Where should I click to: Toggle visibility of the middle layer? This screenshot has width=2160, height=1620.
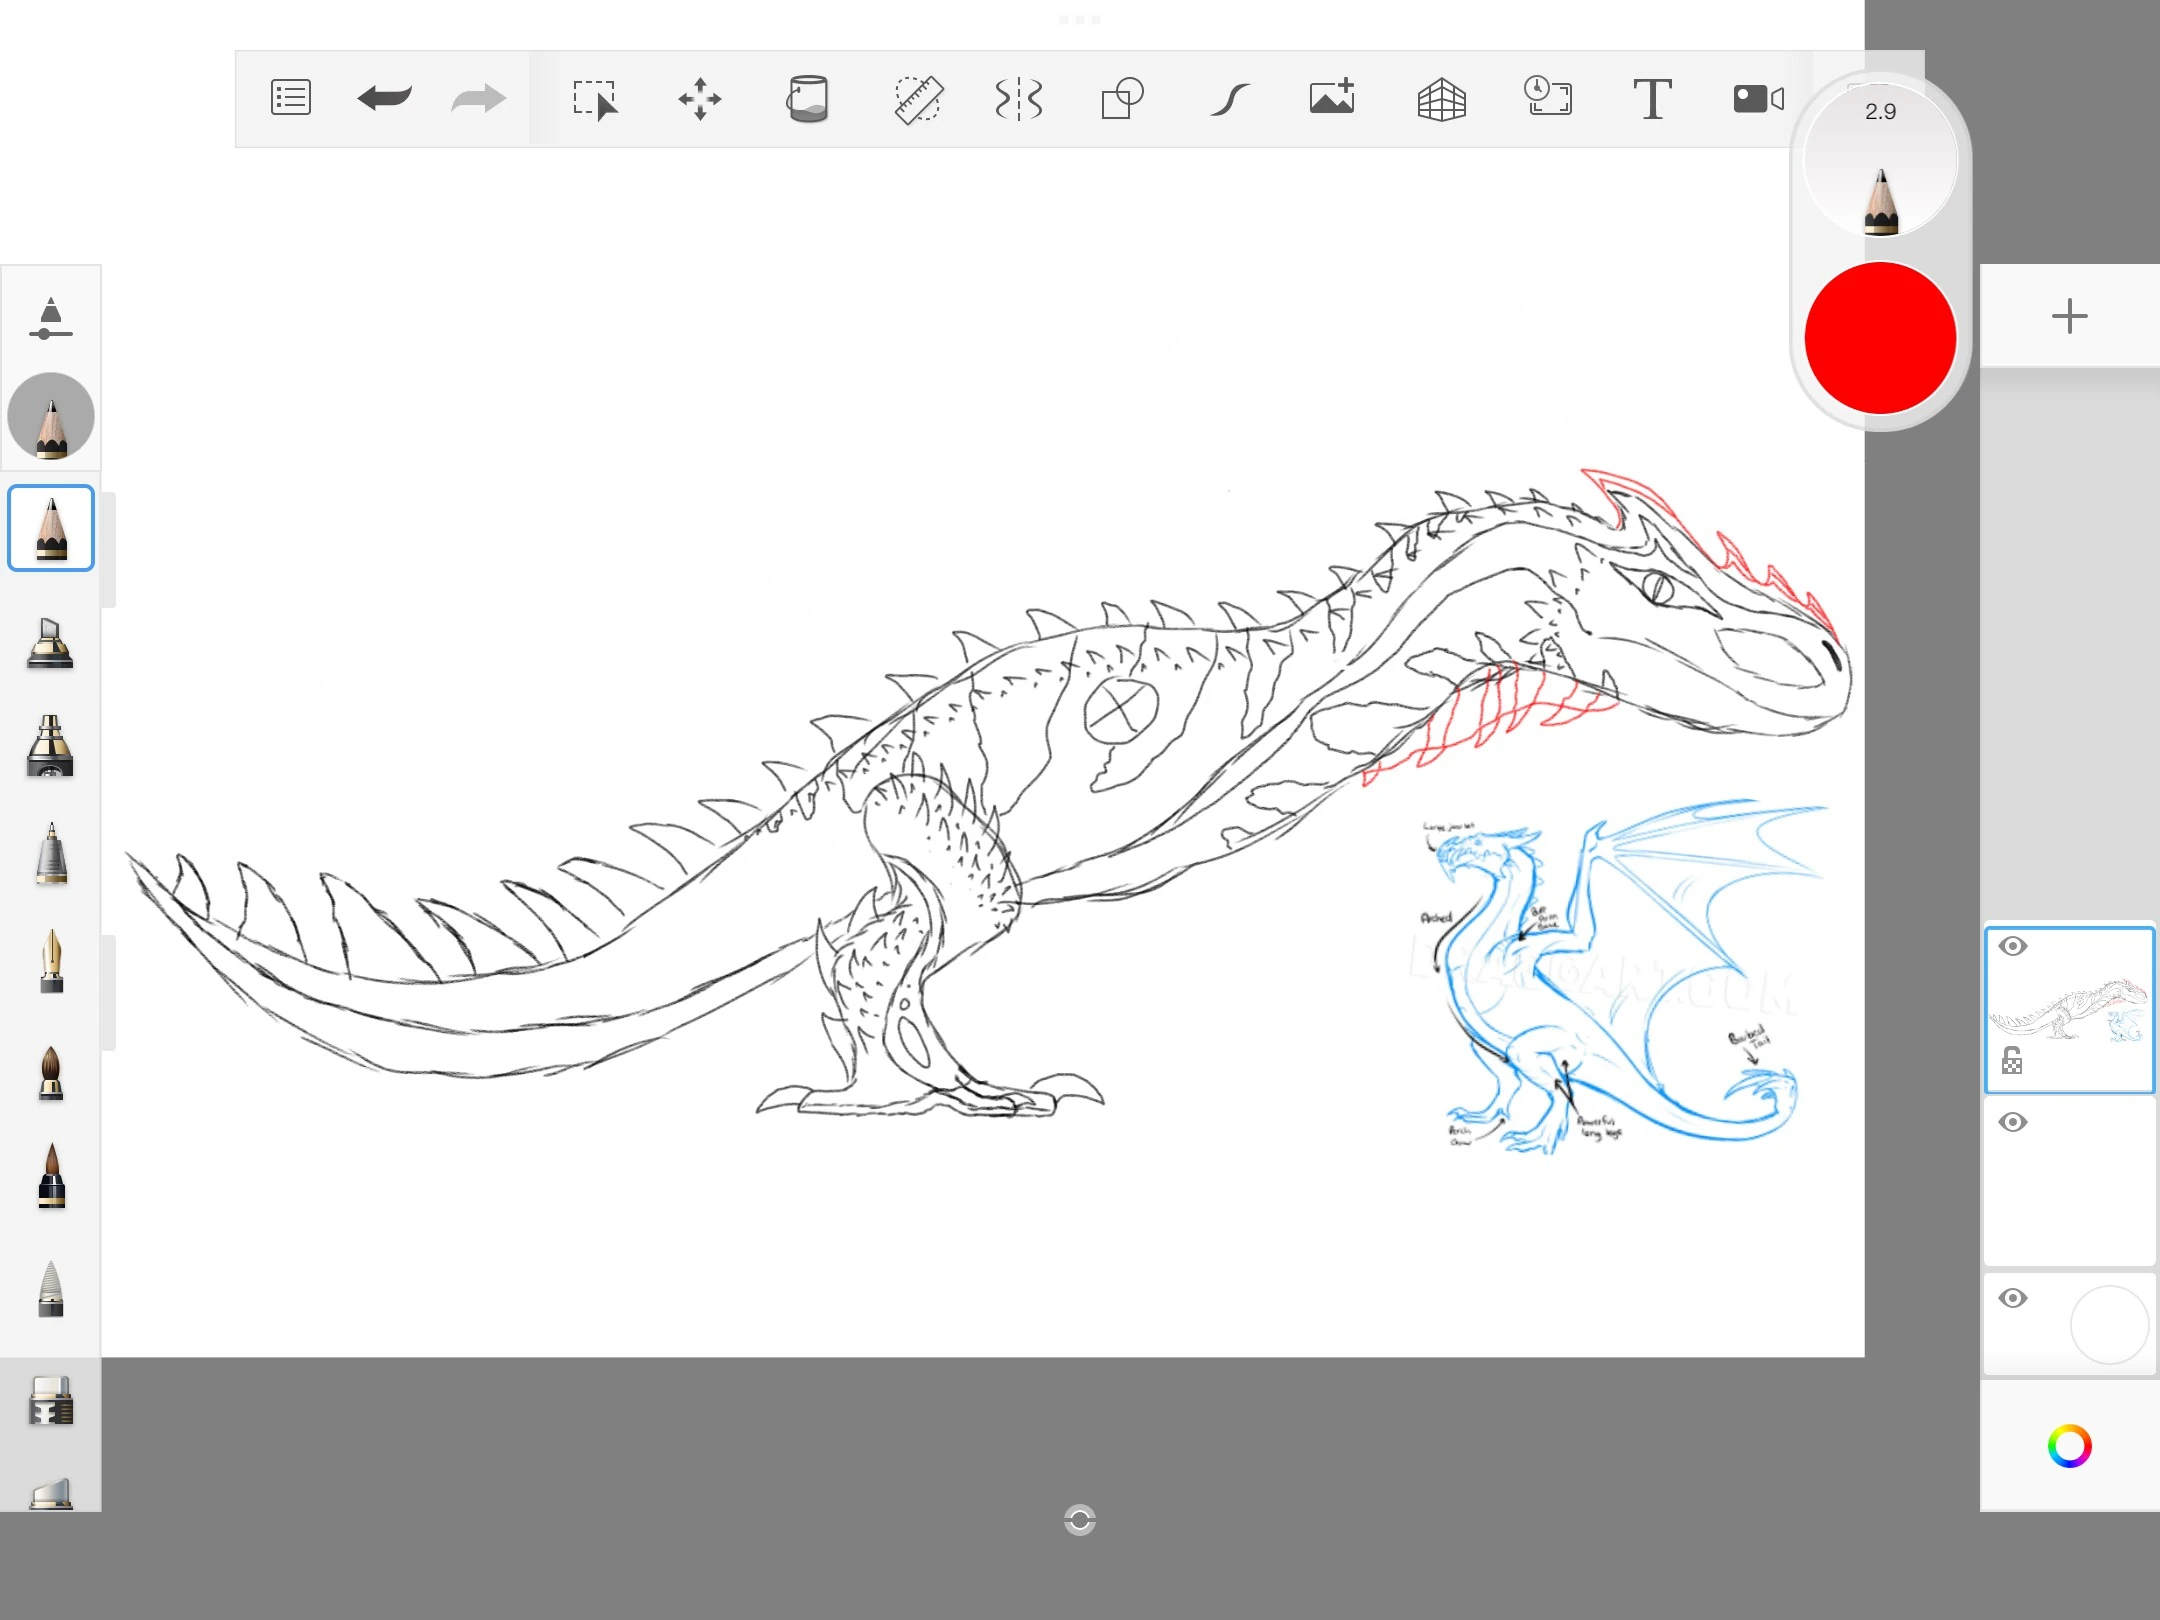click(2014, 1122)
